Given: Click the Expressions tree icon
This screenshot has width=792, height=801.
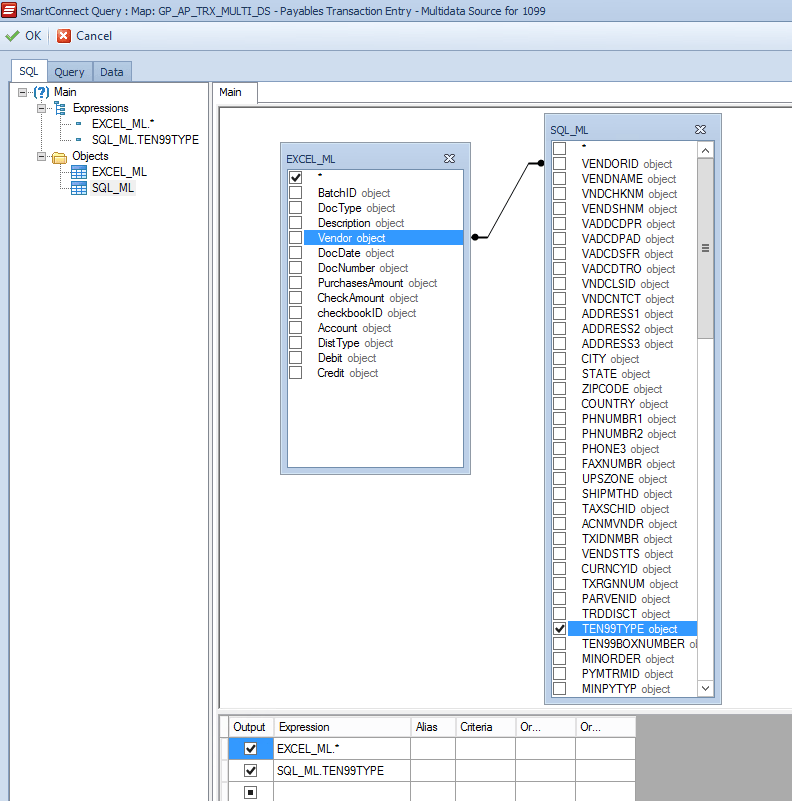Looking at the screenshot, I should 60,108.
